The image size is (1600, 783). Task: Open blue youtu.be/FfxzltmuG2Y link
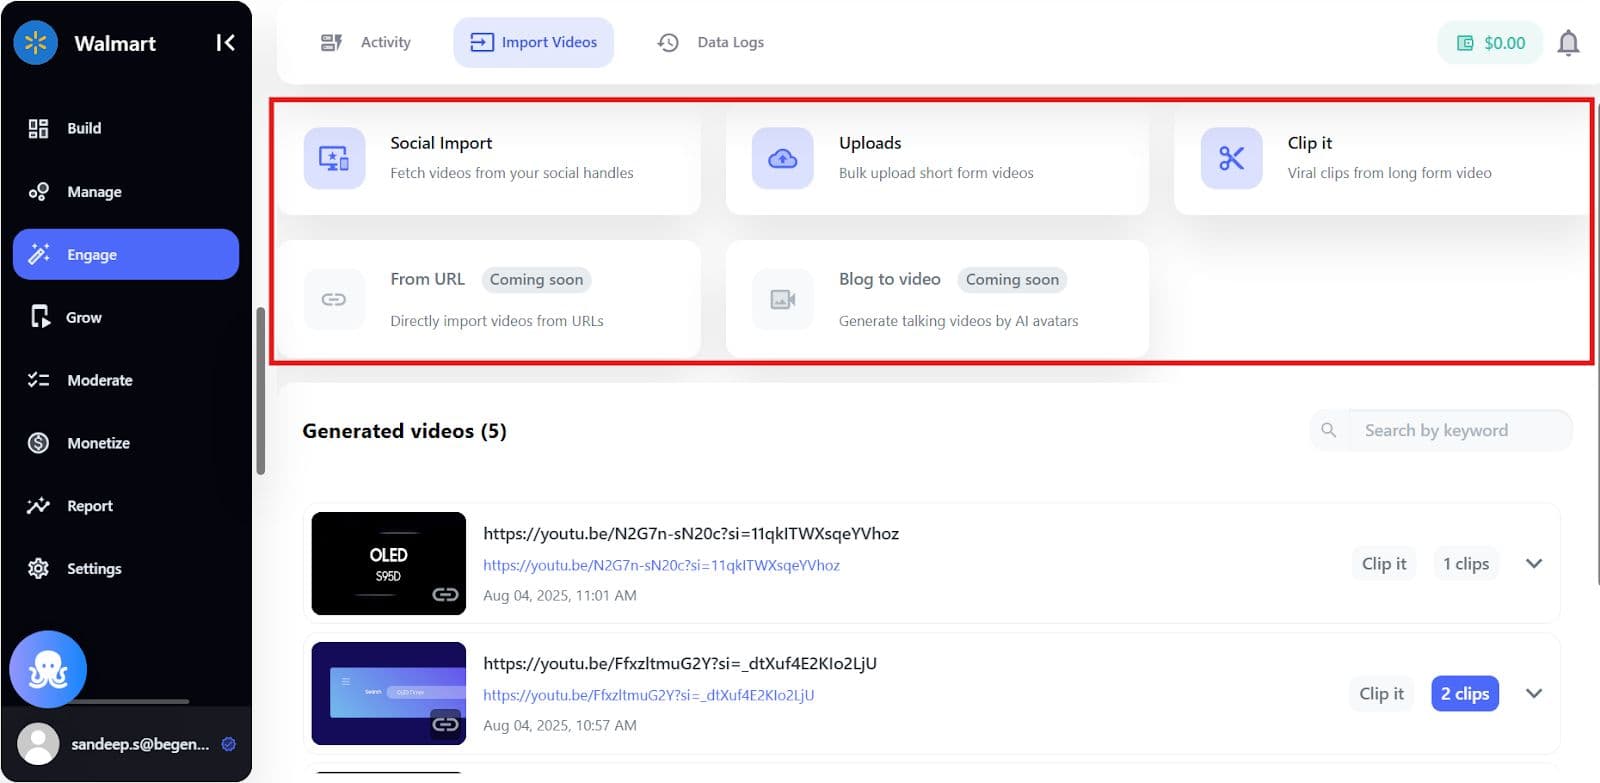point(648,695)
